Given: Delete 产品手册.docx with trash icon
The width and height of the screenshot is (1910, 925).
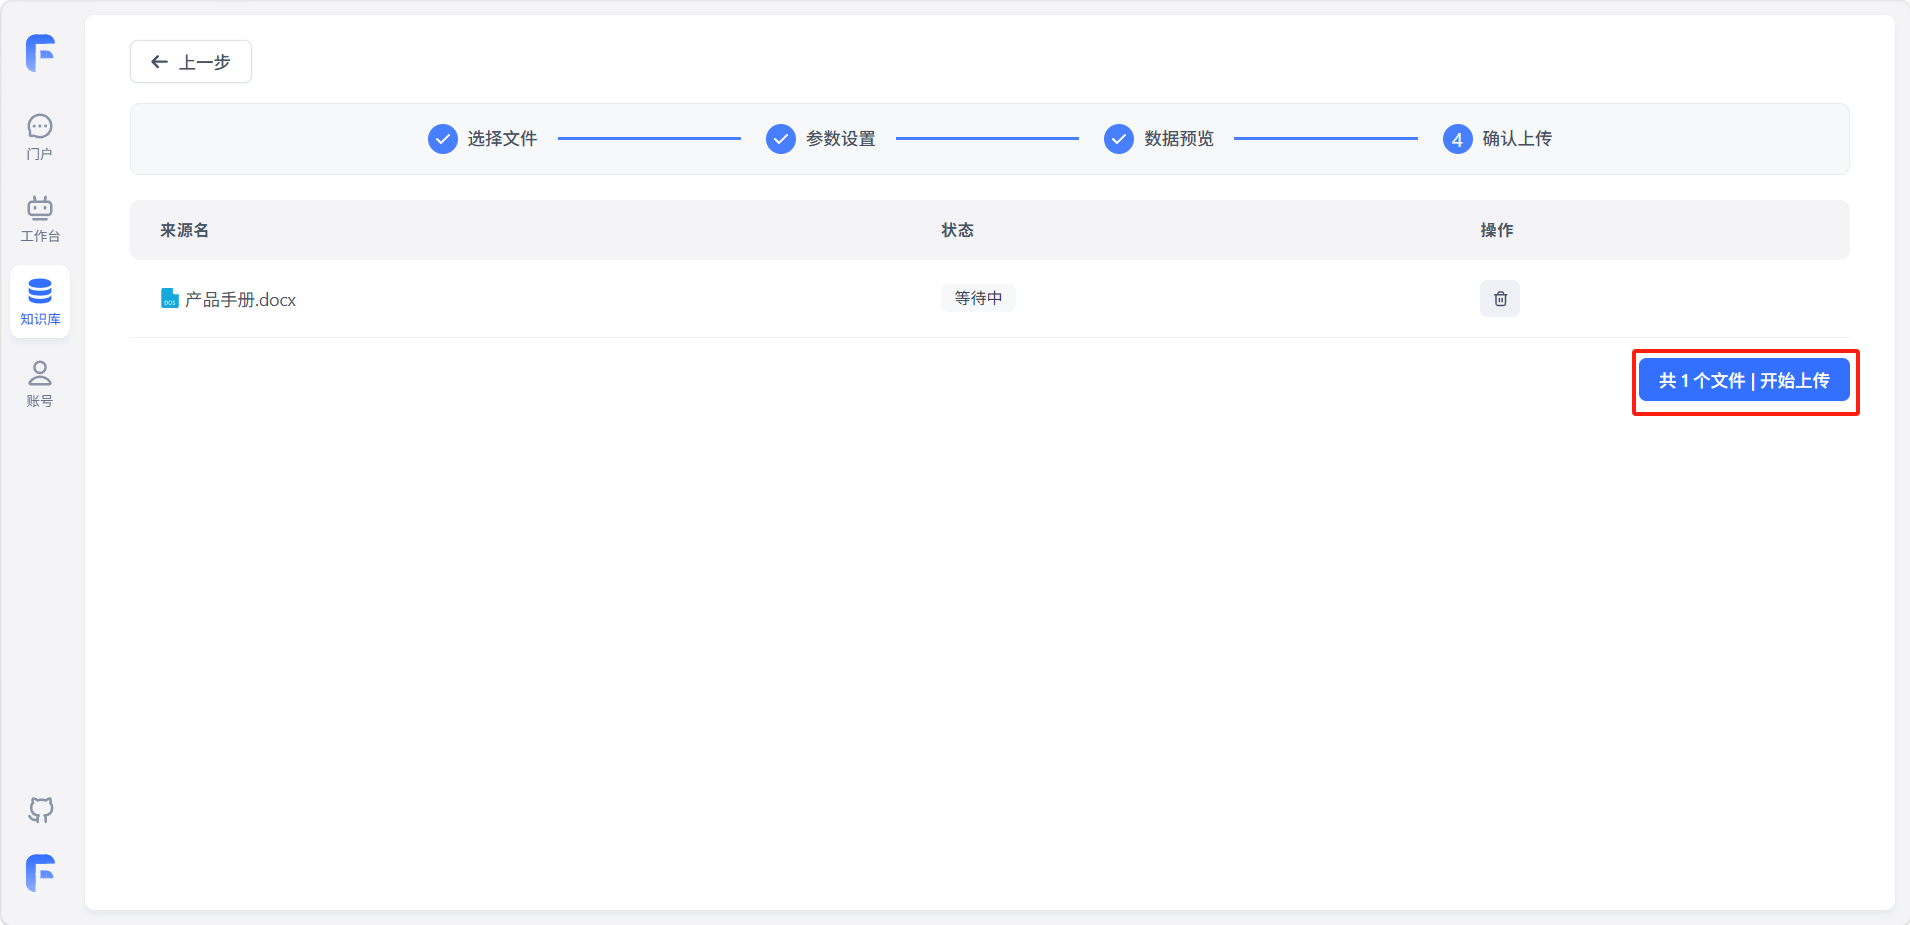Looking at the screenshot, I should click(1499, 298).
